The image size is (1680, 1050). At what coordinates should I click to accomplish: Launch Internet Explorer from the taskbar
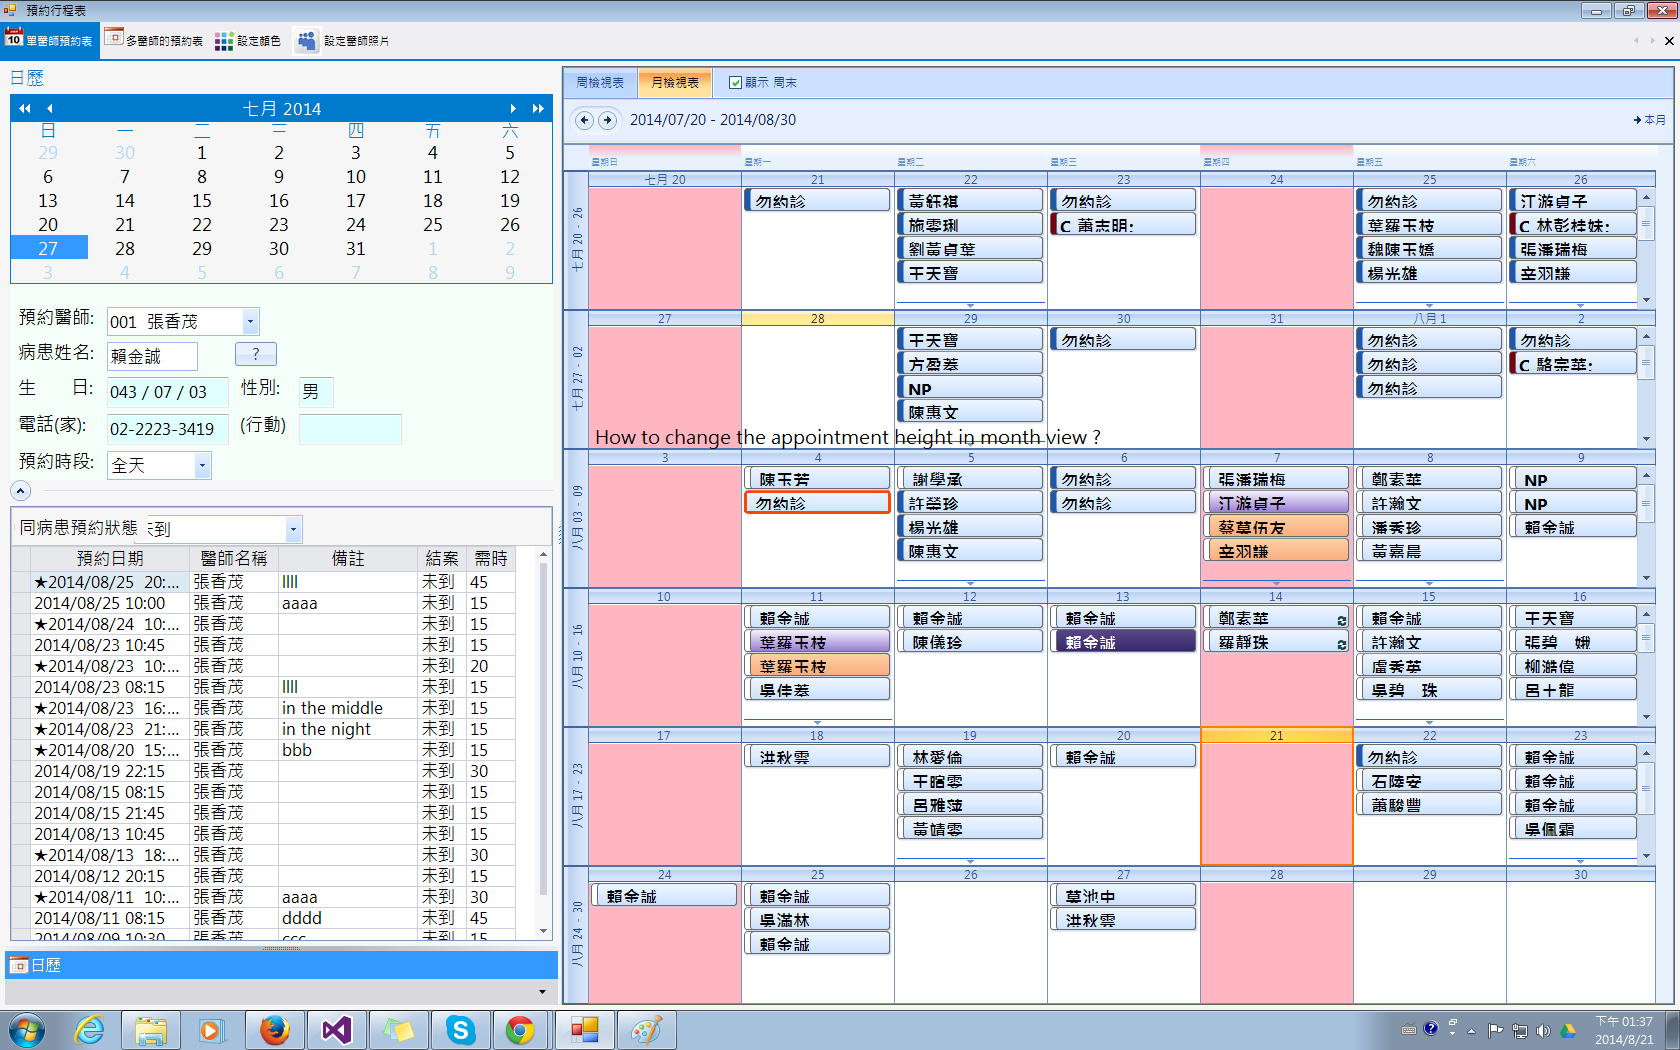[x=90, y=1030]
